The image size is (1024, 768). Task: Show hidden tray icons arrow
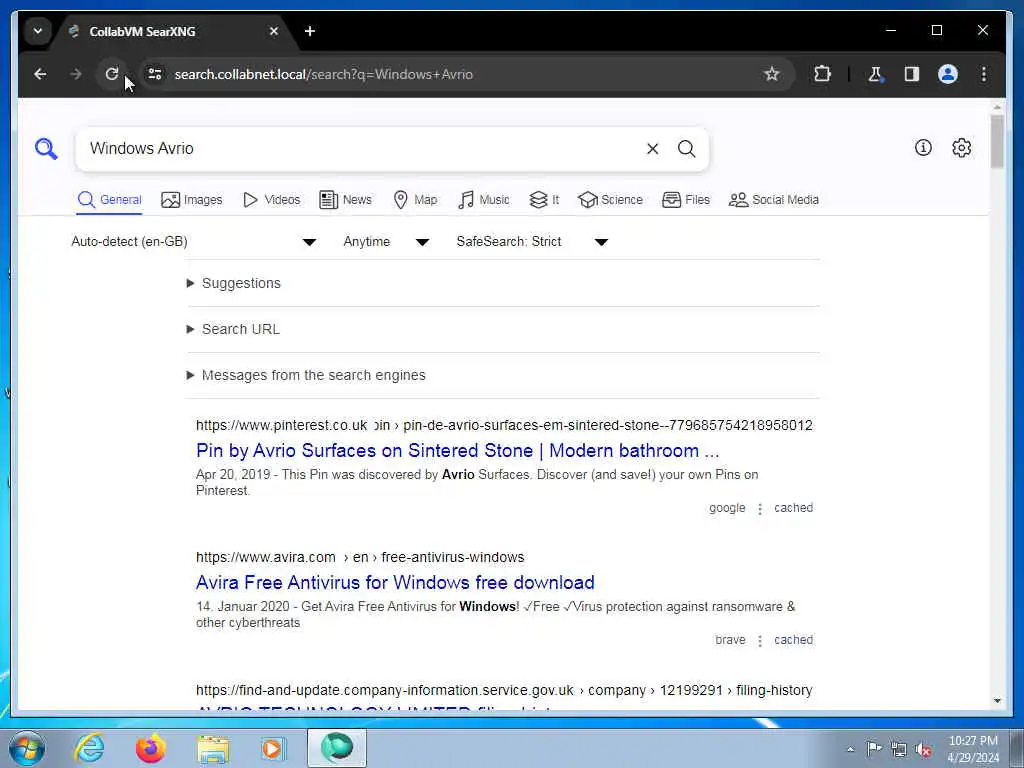850,749
